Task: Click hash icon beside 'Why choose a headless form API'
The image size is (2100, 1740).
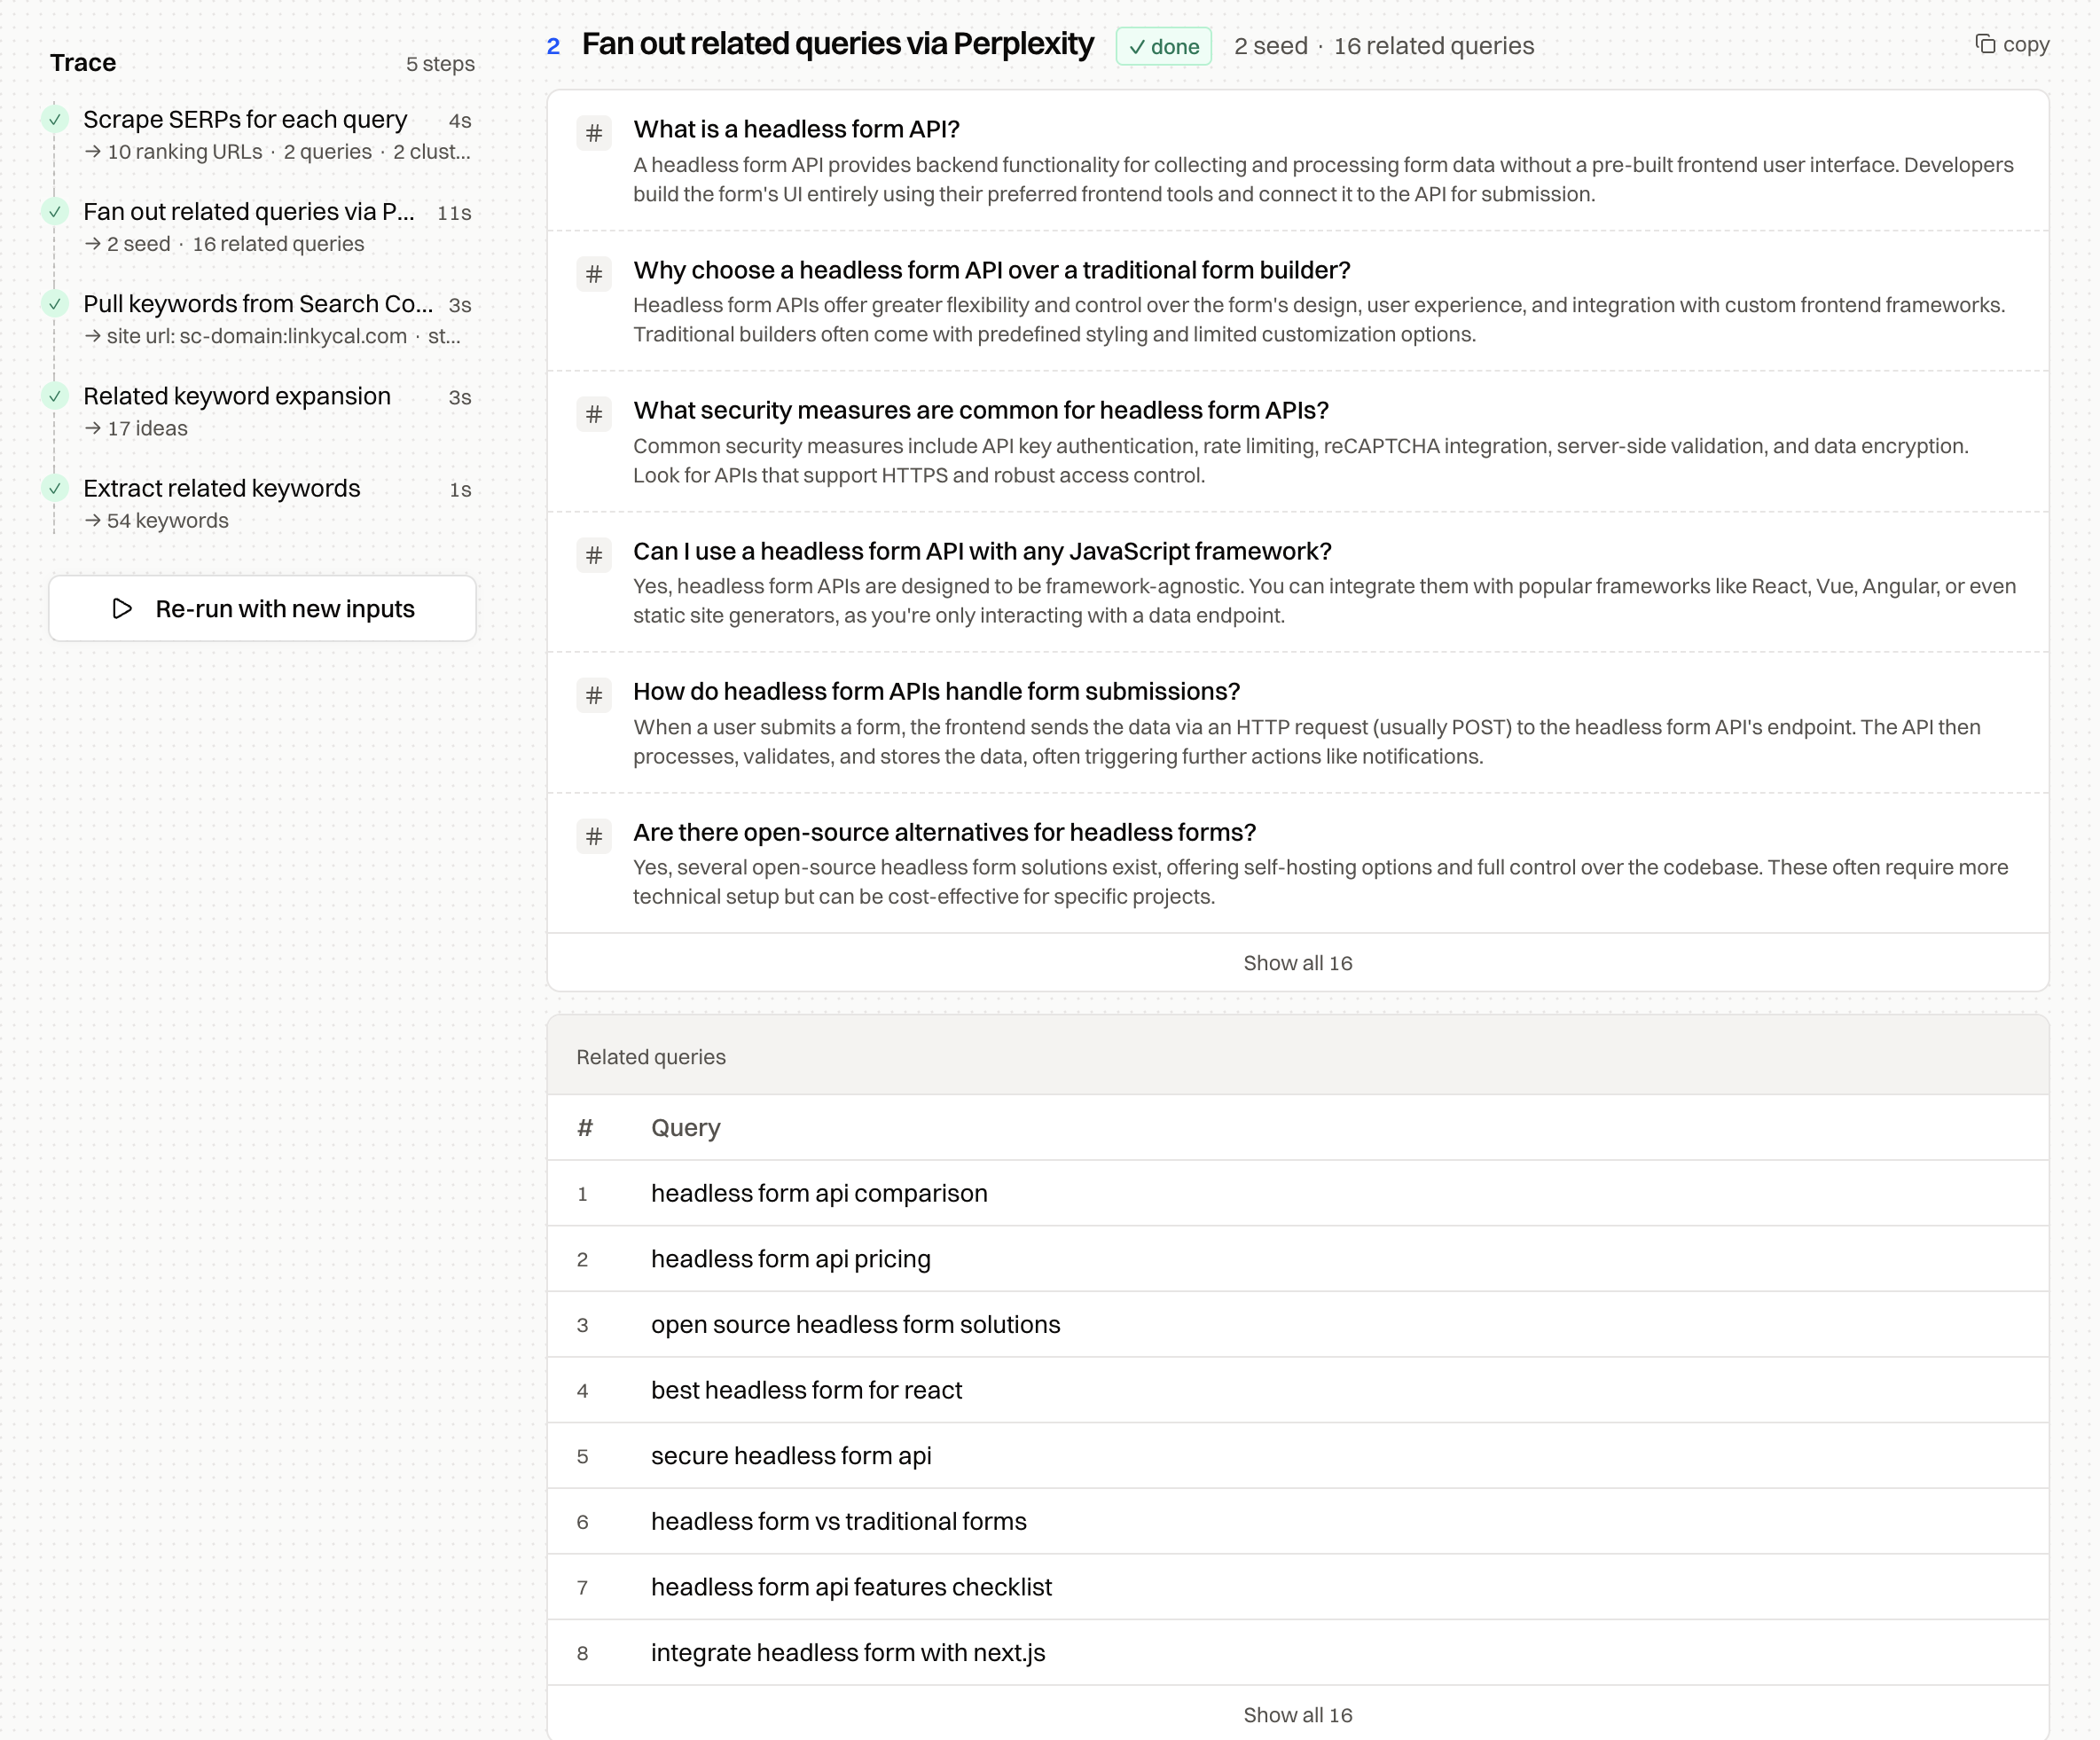Action: point(594,274)
